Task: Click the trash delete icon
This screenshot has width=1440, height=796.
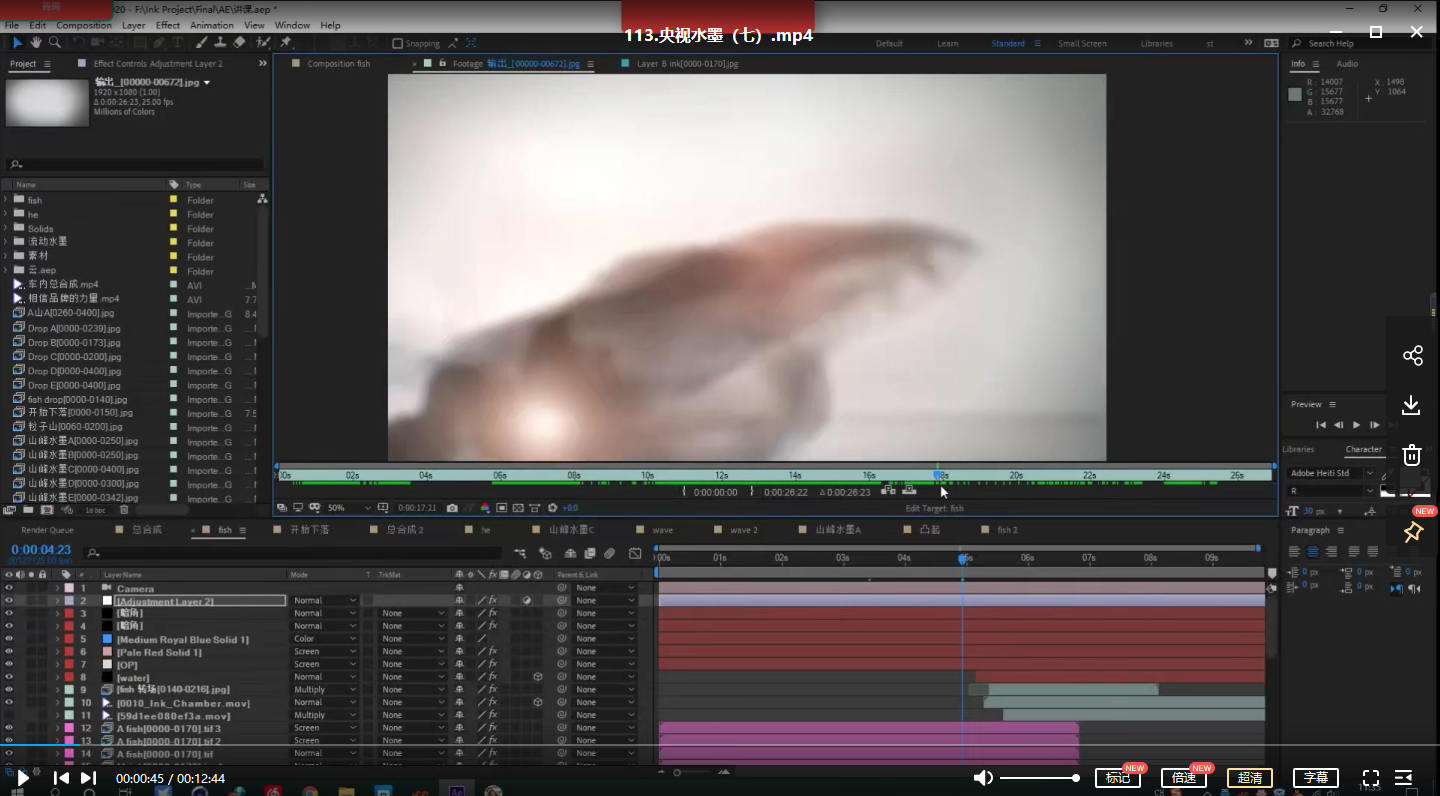Action: click(x=1411, y=456)
